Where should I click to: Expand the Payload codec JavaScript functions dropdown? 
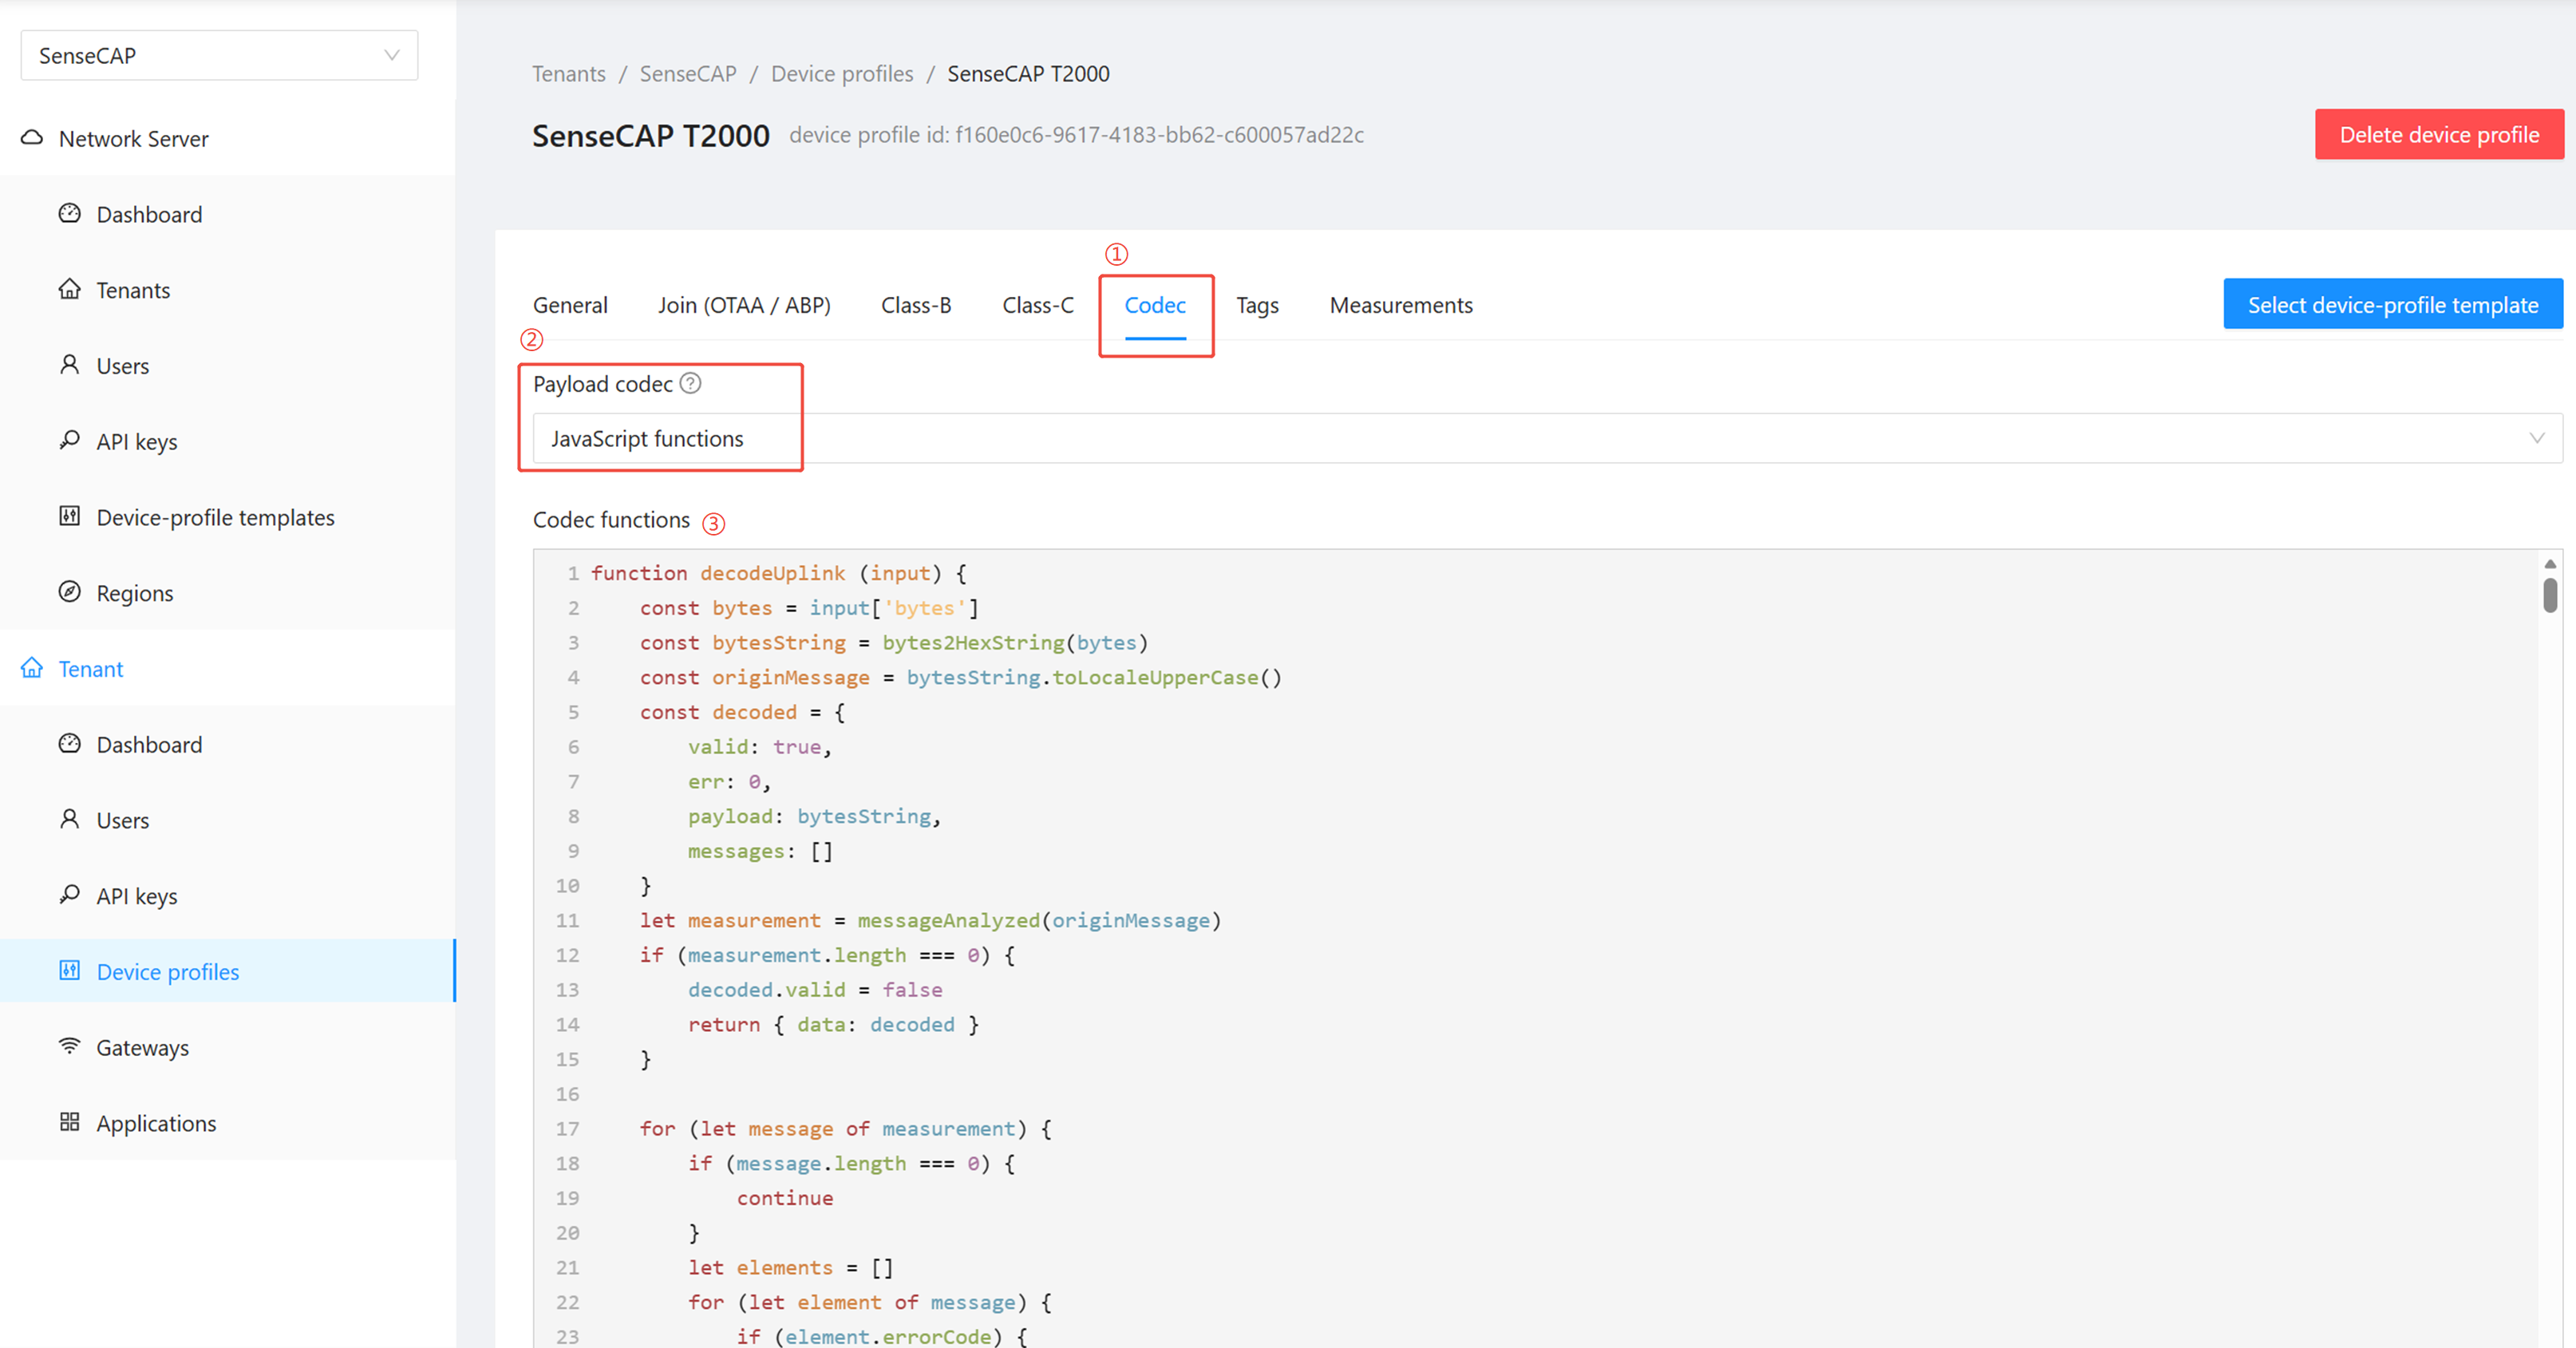(1400, 438)
